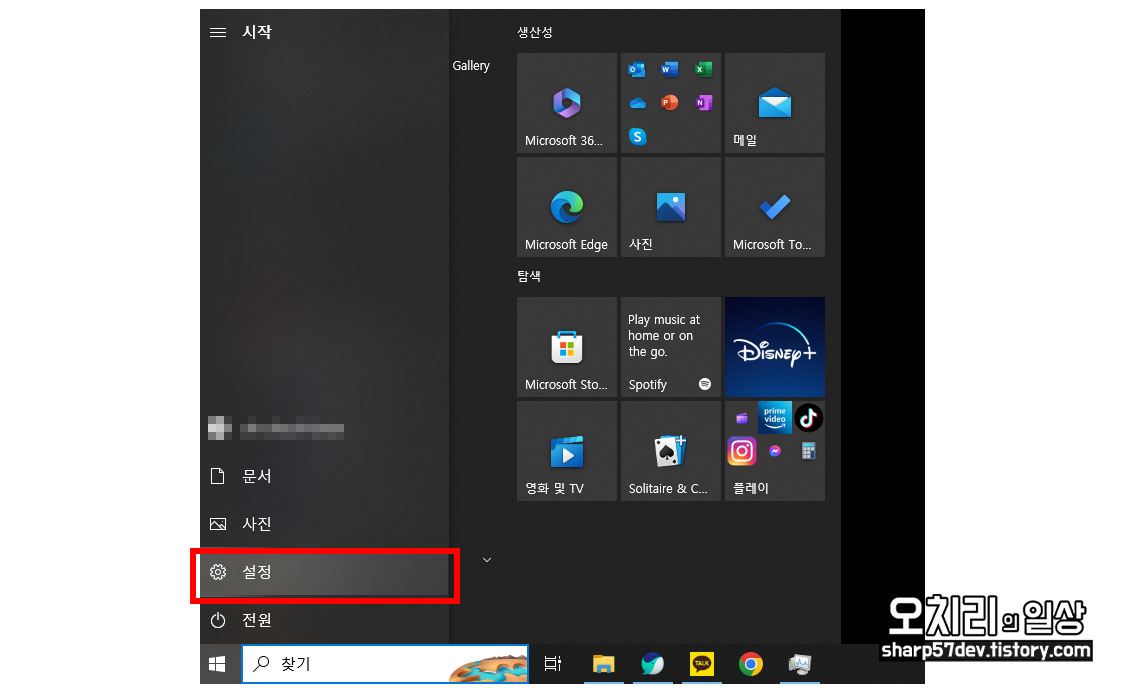This screenshot has height=693, width=1124.
Task: Click the Skype icon in the Office folder tile
Action: point(637,136)
